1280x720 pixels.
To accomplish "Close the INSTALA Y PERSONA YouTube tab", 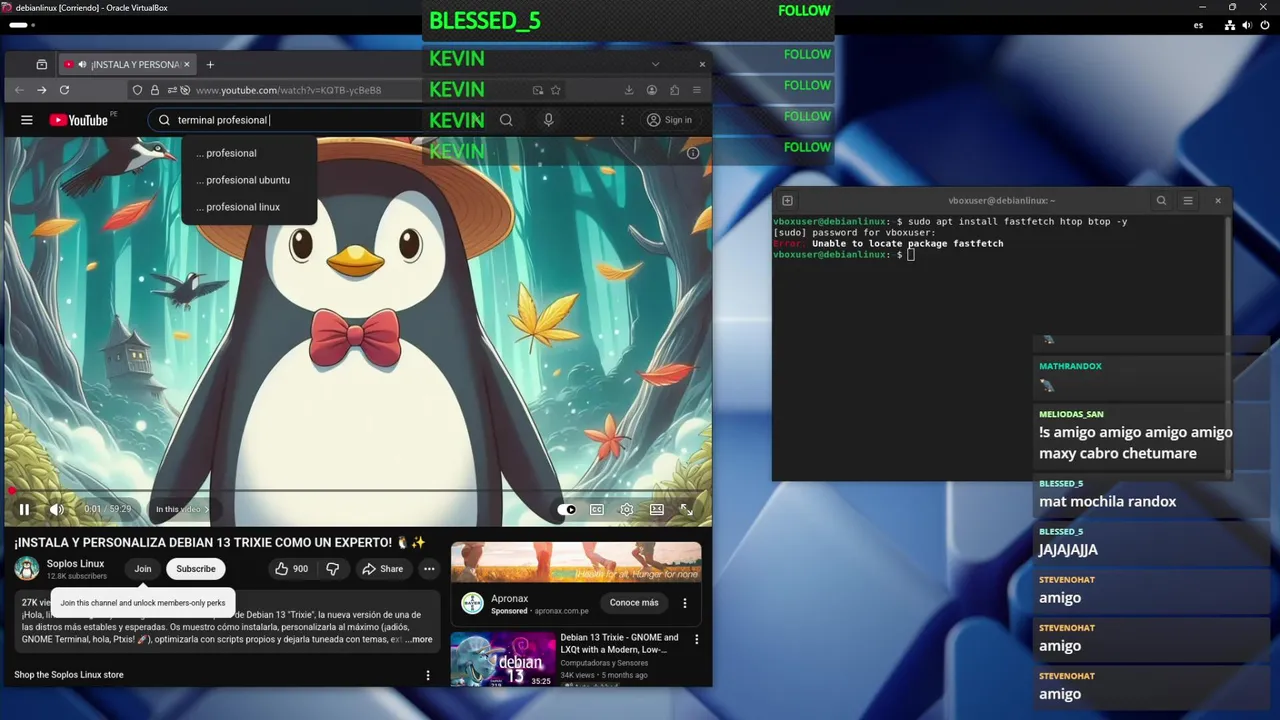I will pyautogui.click(x=186, y=64).
